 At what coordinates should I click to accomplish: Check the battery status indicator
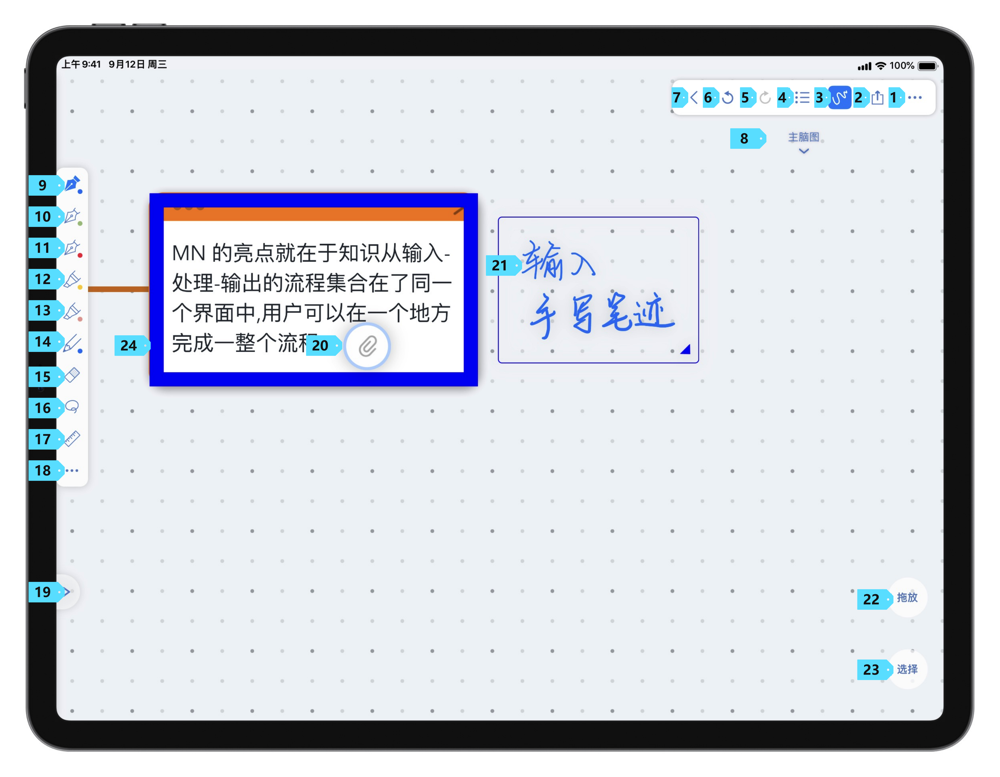(928, 66)
